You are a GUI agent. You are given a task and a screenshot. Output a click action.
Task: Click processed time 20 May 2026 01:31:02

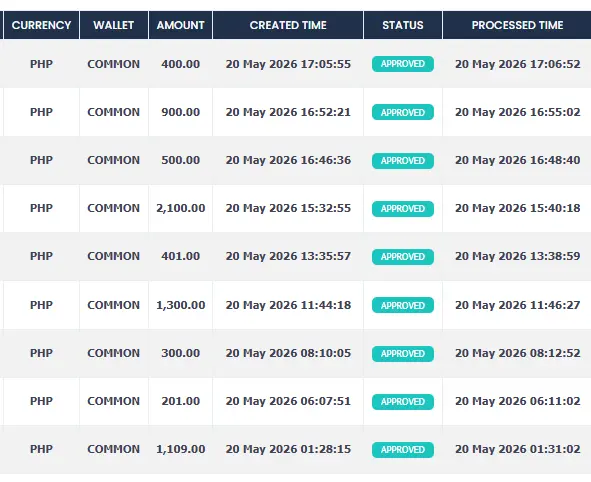518,449
